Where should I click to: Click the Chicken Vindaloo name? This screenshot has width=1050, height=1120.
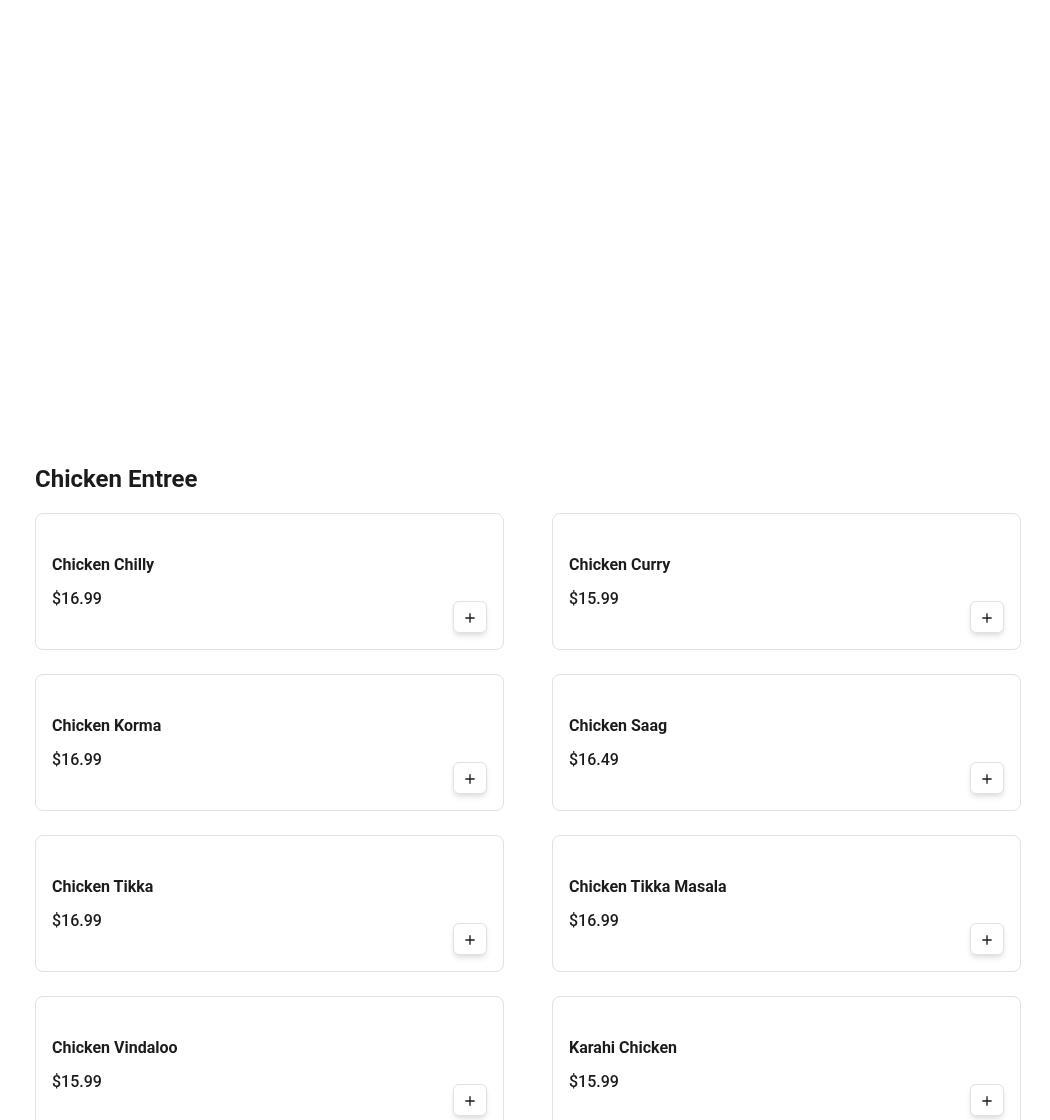(x=114, y=1048)
